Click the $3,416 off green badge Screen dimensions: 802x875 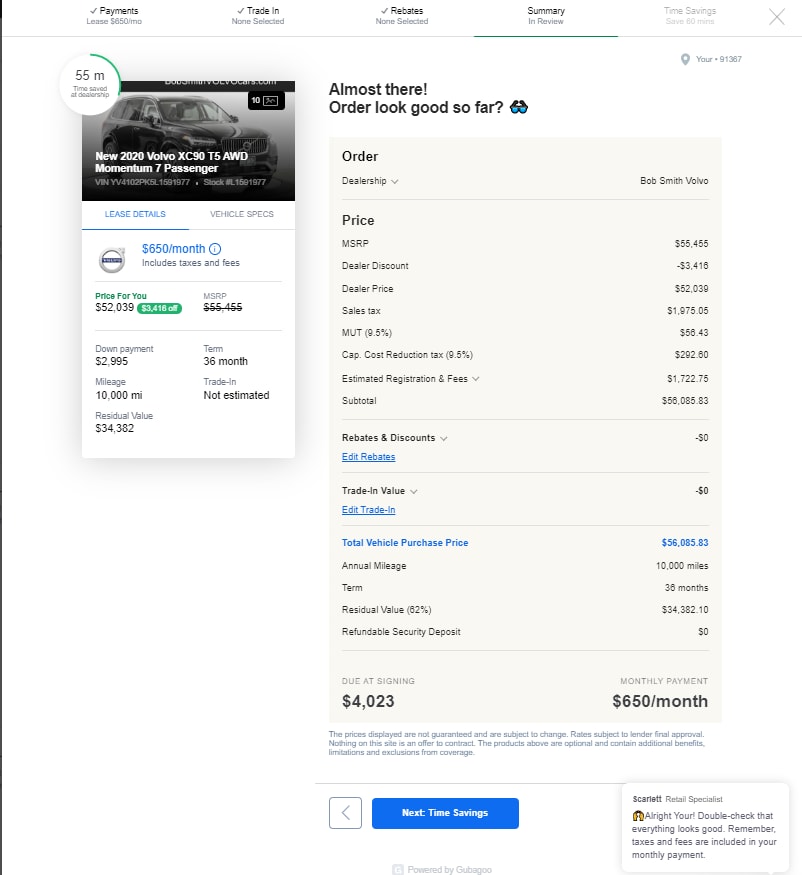160,308
